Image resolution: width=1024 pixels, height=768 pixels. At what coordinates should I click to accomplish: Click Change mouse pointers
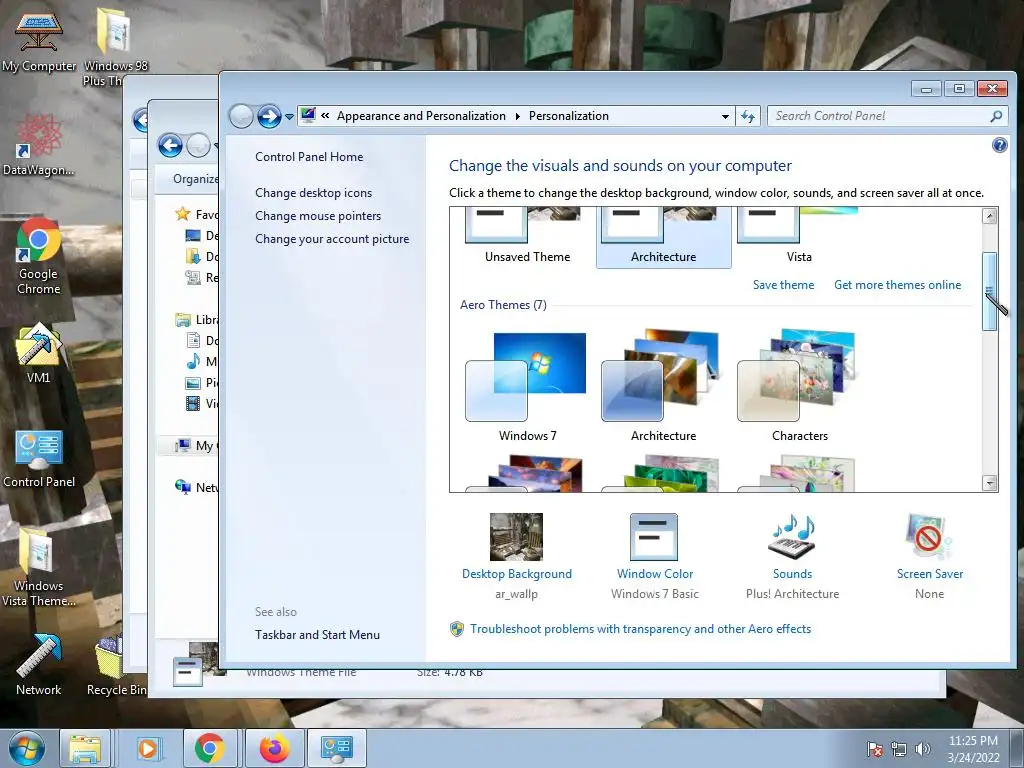click(x=318, y=216)
